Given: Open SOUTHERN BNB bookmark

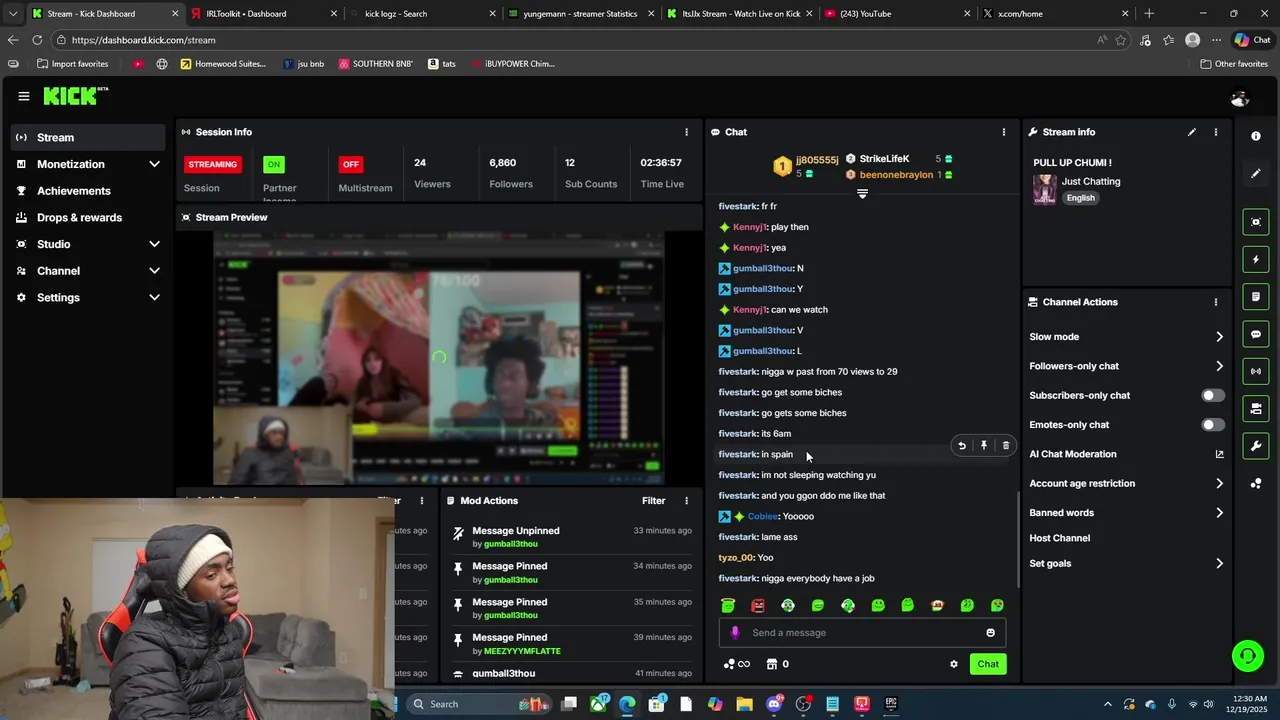Looking at the screenshot, I should (375, 64).
